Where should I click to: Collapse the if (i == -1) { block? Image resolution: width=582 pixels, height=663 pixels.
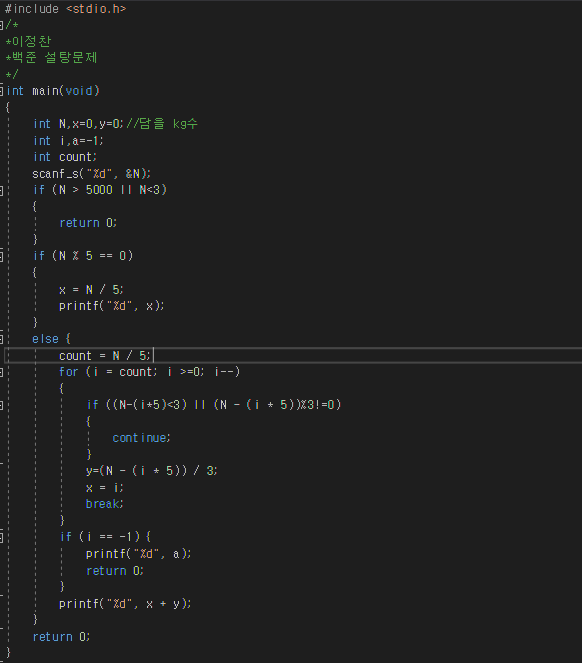pyautogui.click(x=1, y=537)
